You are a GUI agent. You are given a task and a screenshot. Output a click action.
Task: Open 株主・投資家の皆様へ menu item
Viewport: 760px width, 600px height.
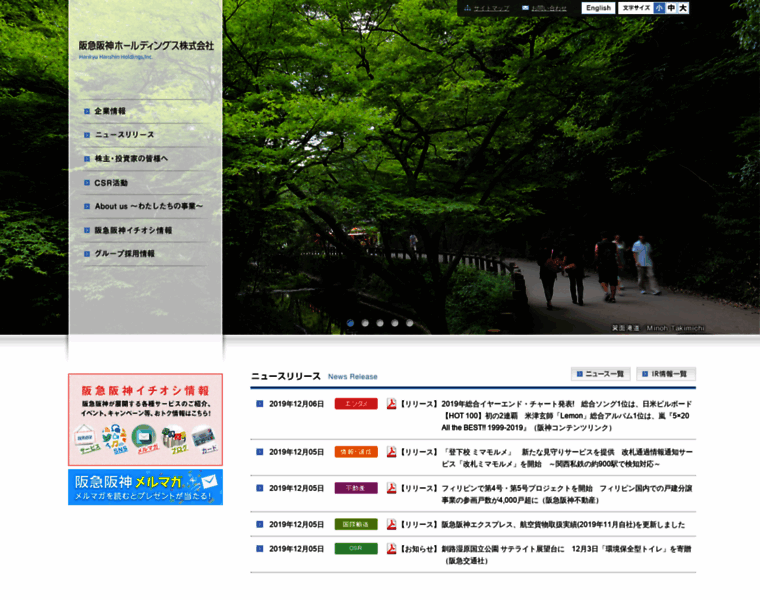(x=131, y=158)
